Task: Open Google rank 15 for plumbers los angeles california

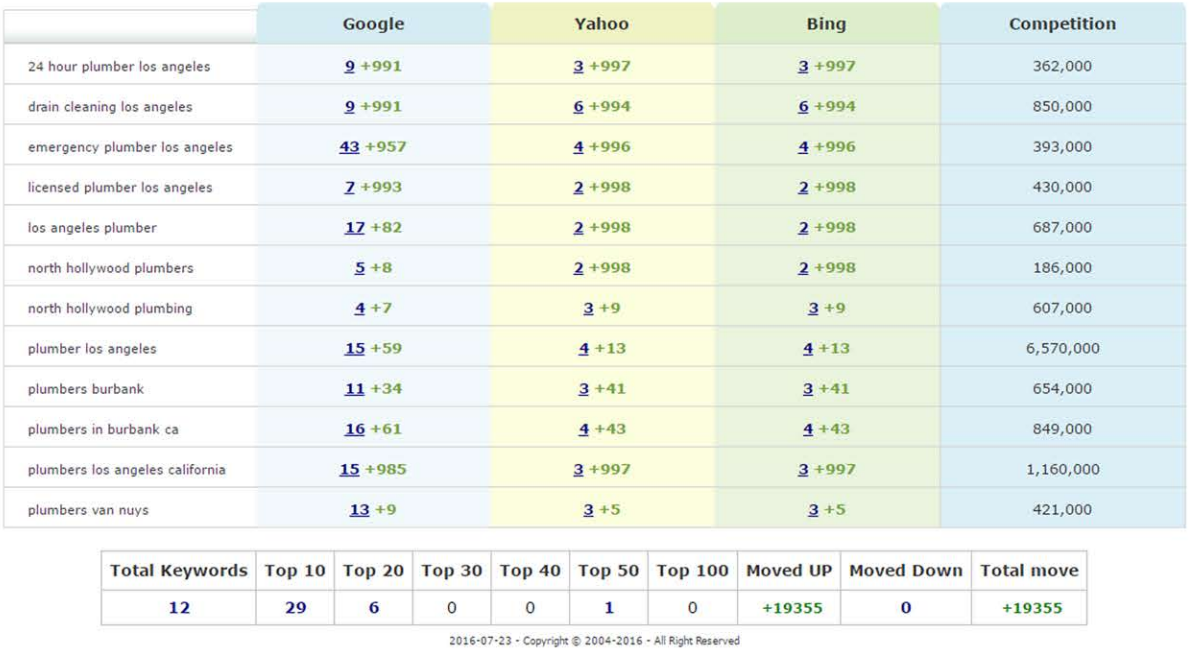Action: click(350, 469)
